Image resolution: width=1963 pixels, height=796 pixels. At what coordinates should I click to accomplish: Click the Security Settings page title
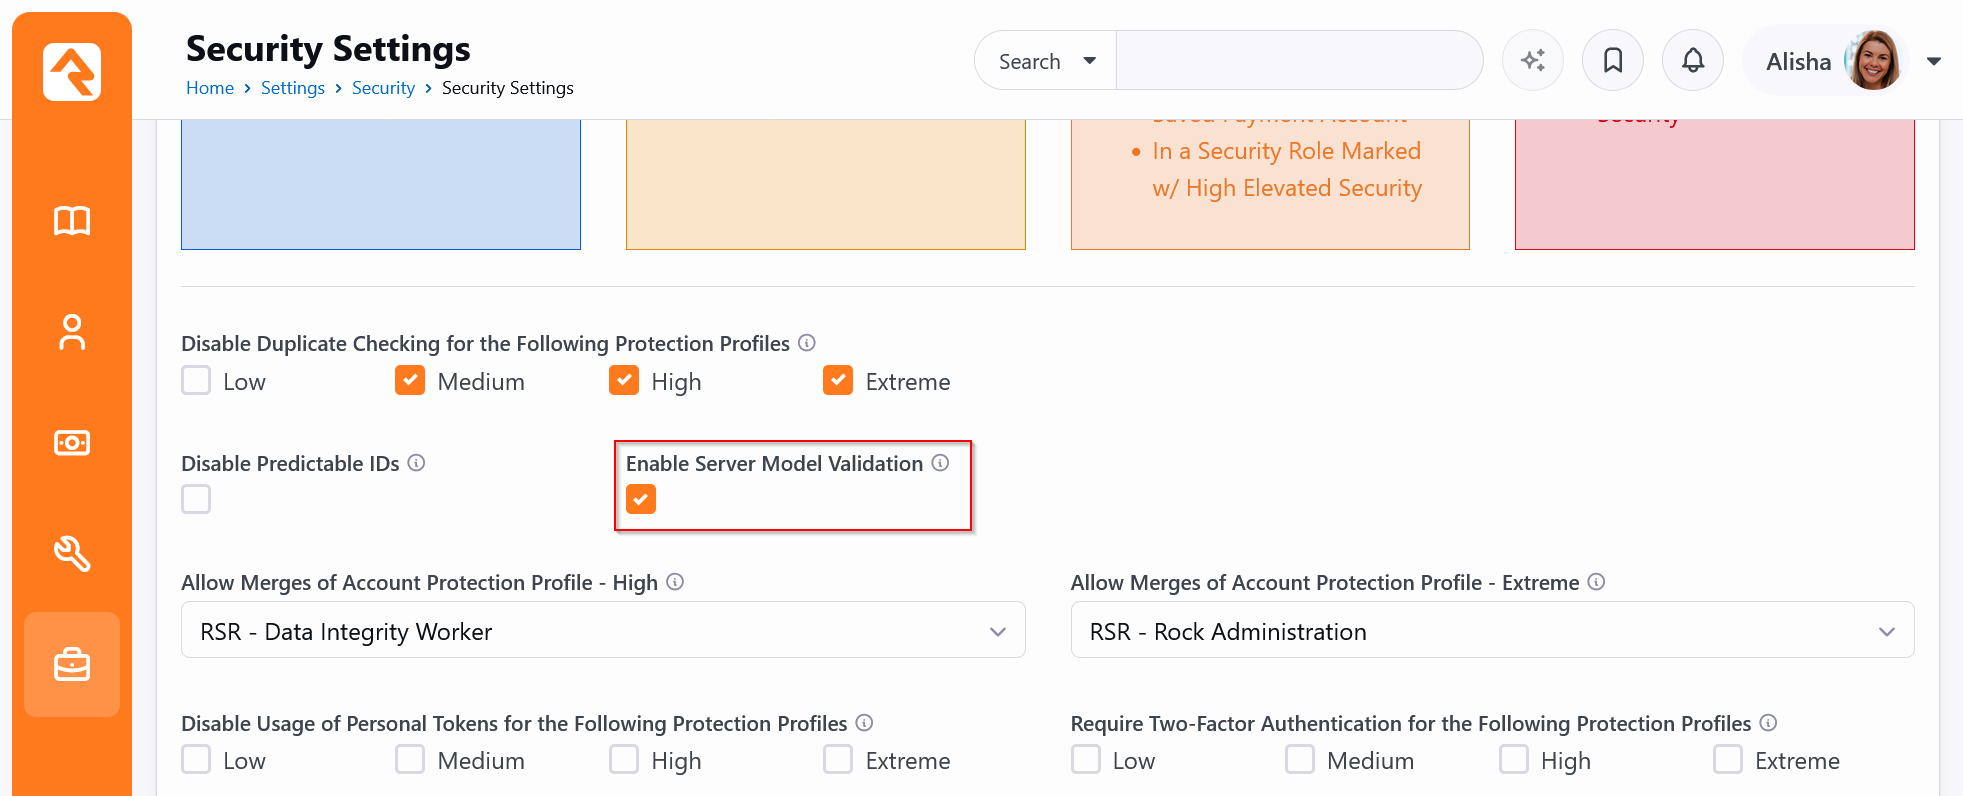tap(328, 48)
